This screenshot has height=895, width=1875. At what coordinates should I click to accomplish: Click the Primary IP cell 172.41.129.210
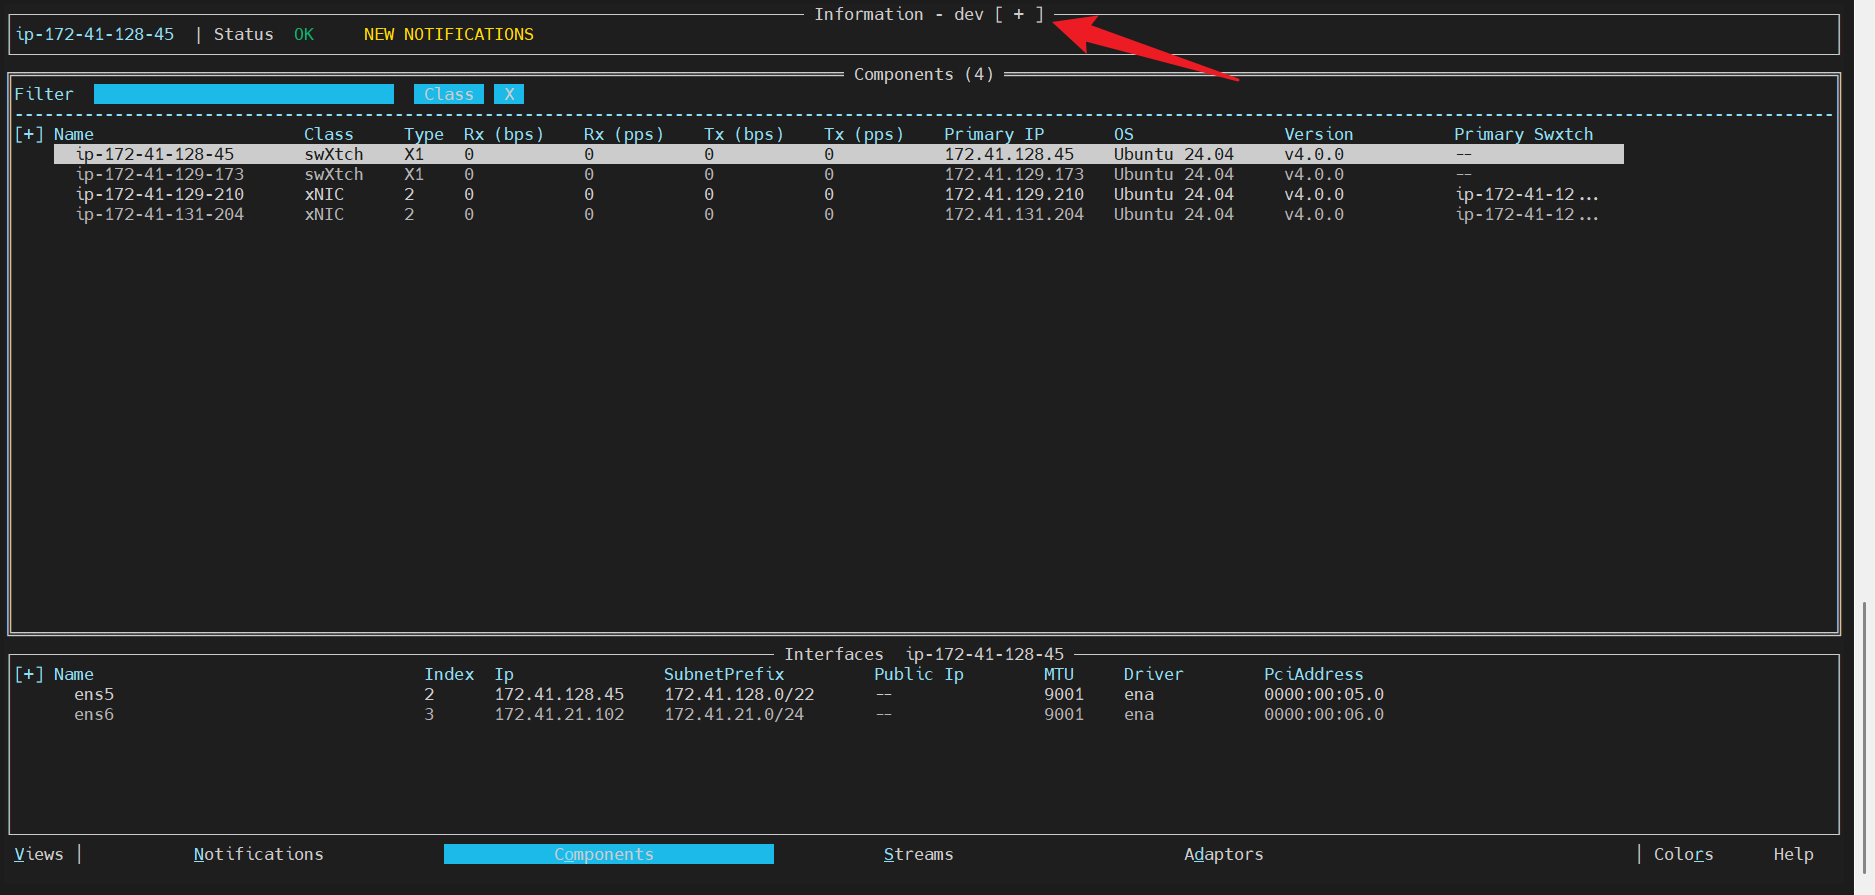1014,194
